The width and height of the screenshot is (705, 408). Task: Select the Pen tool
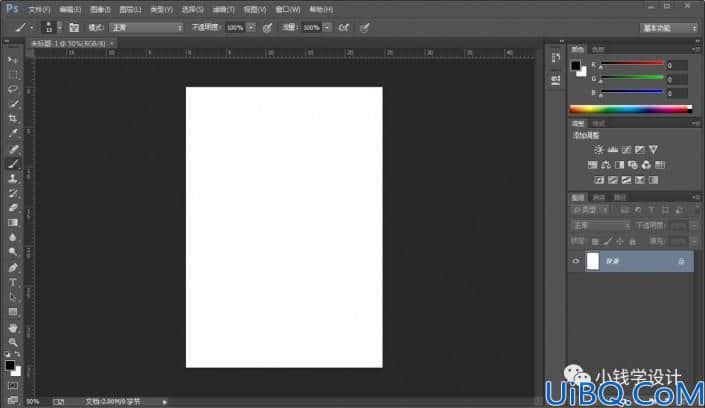click(13, 268)
